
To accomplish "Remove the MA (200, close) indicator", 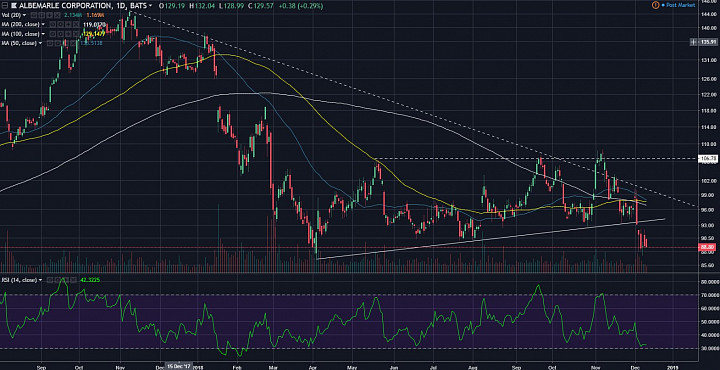I will (76, 24).
